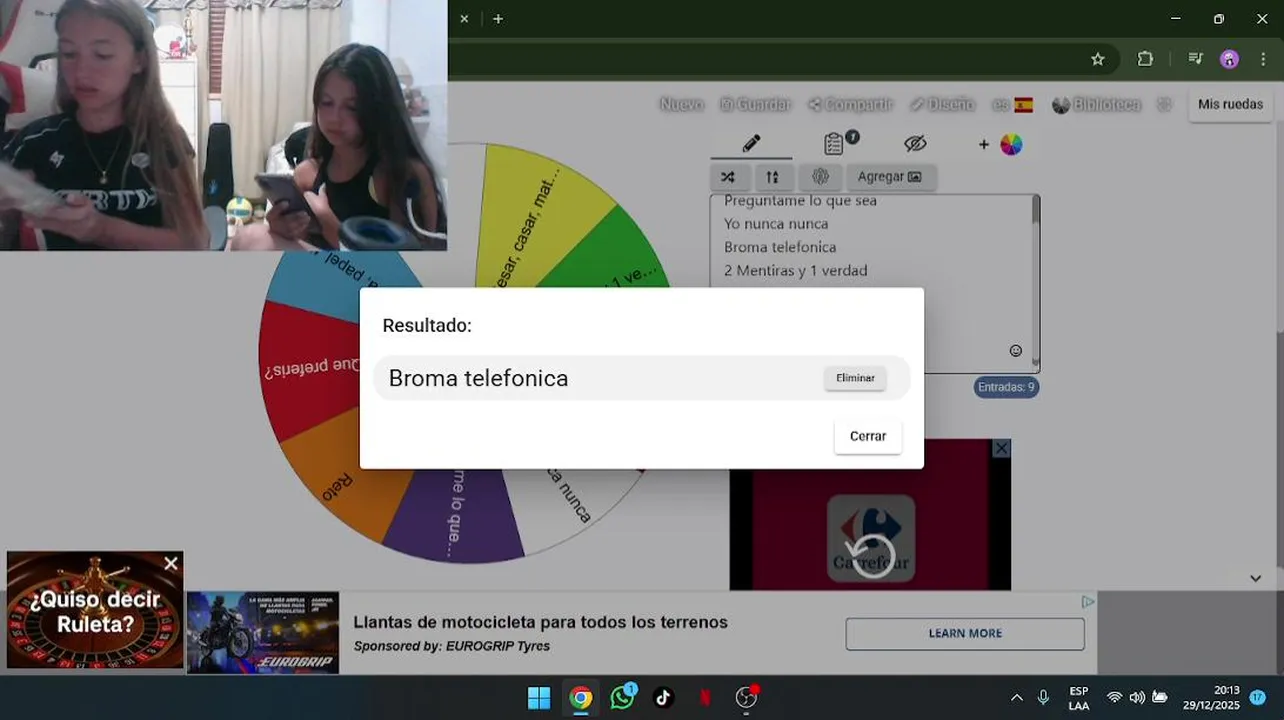Click the 'Preguntame lo que sea' entry line
This screenshot has width=1284, height=720.
(x=800, y=201)
